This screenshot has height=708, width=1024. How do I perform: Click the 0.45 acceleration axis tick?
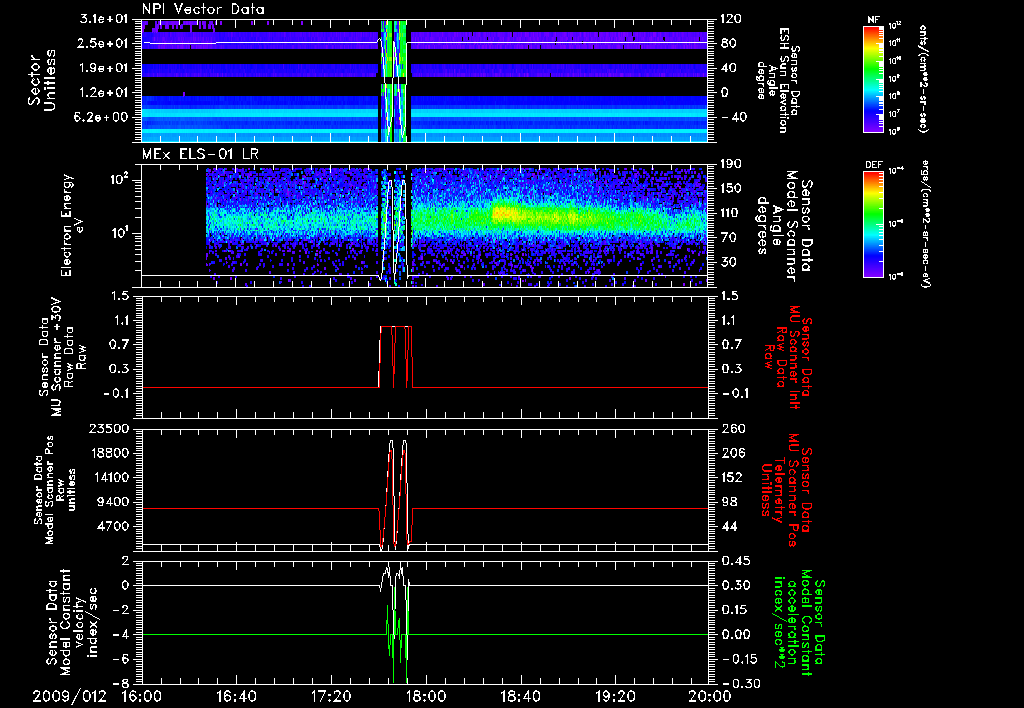[x=735, y=561]
